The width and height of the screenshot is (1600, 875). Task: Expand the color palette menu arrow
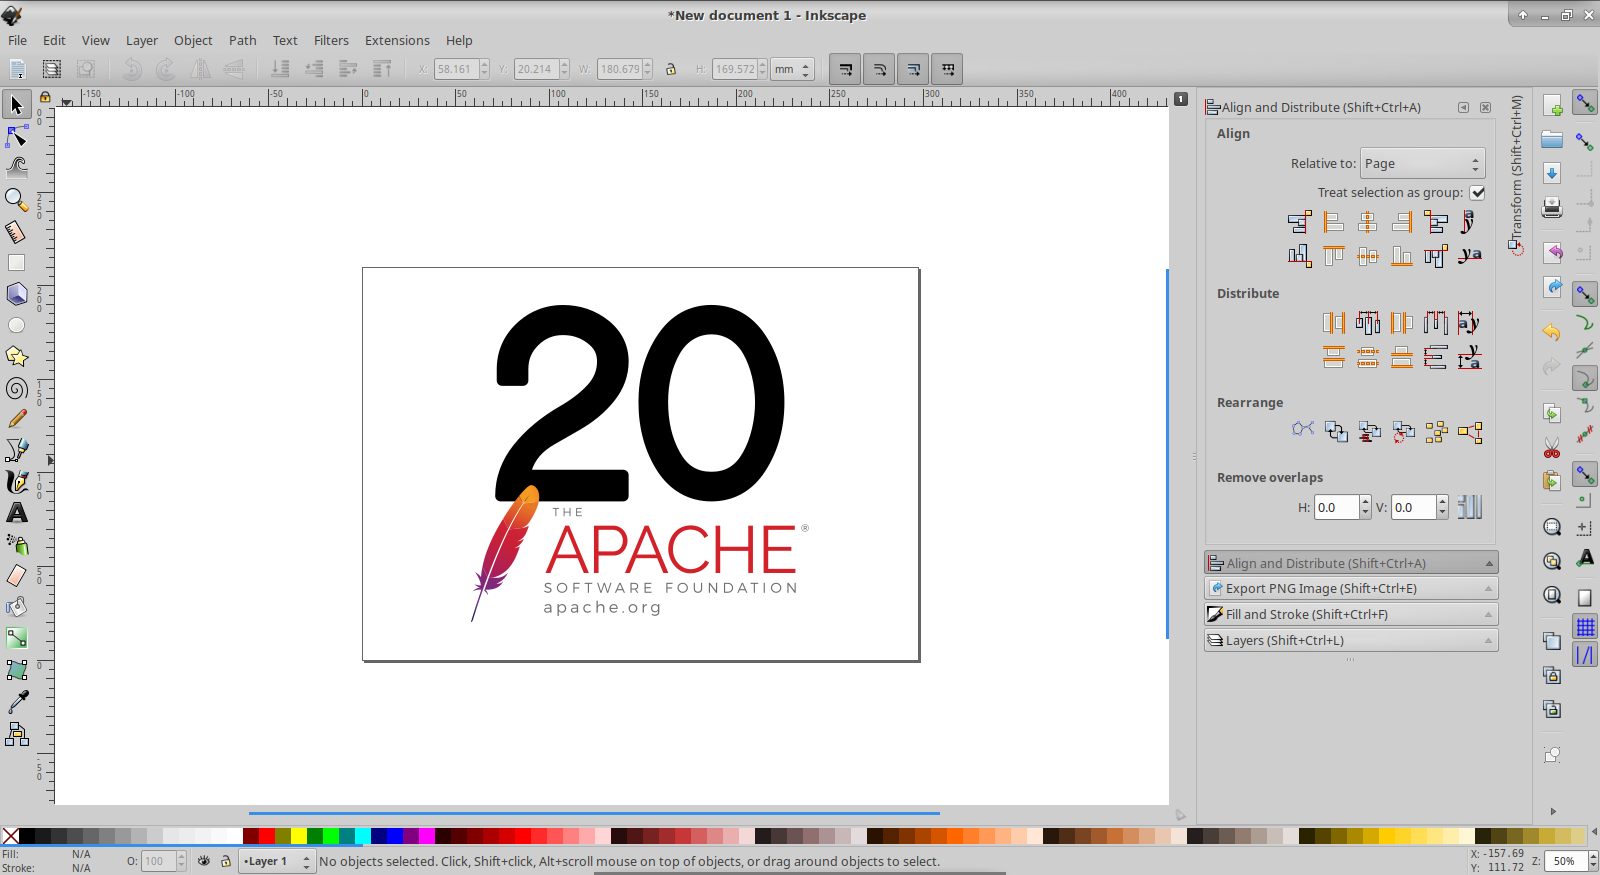pyautogui.click(x=1593, y=832)
